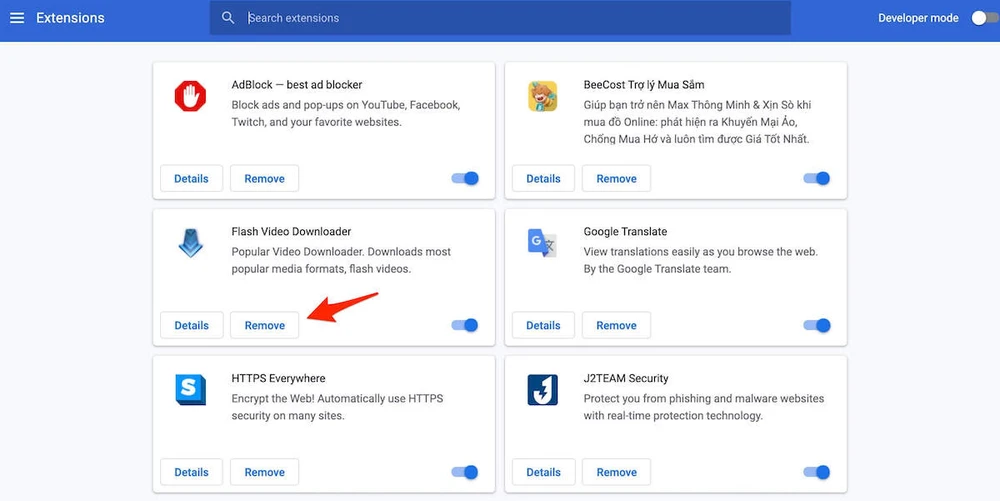1000x501 pixels.
Task: Open Details for J2TEAM Security
Action: [x=543, y=472]
